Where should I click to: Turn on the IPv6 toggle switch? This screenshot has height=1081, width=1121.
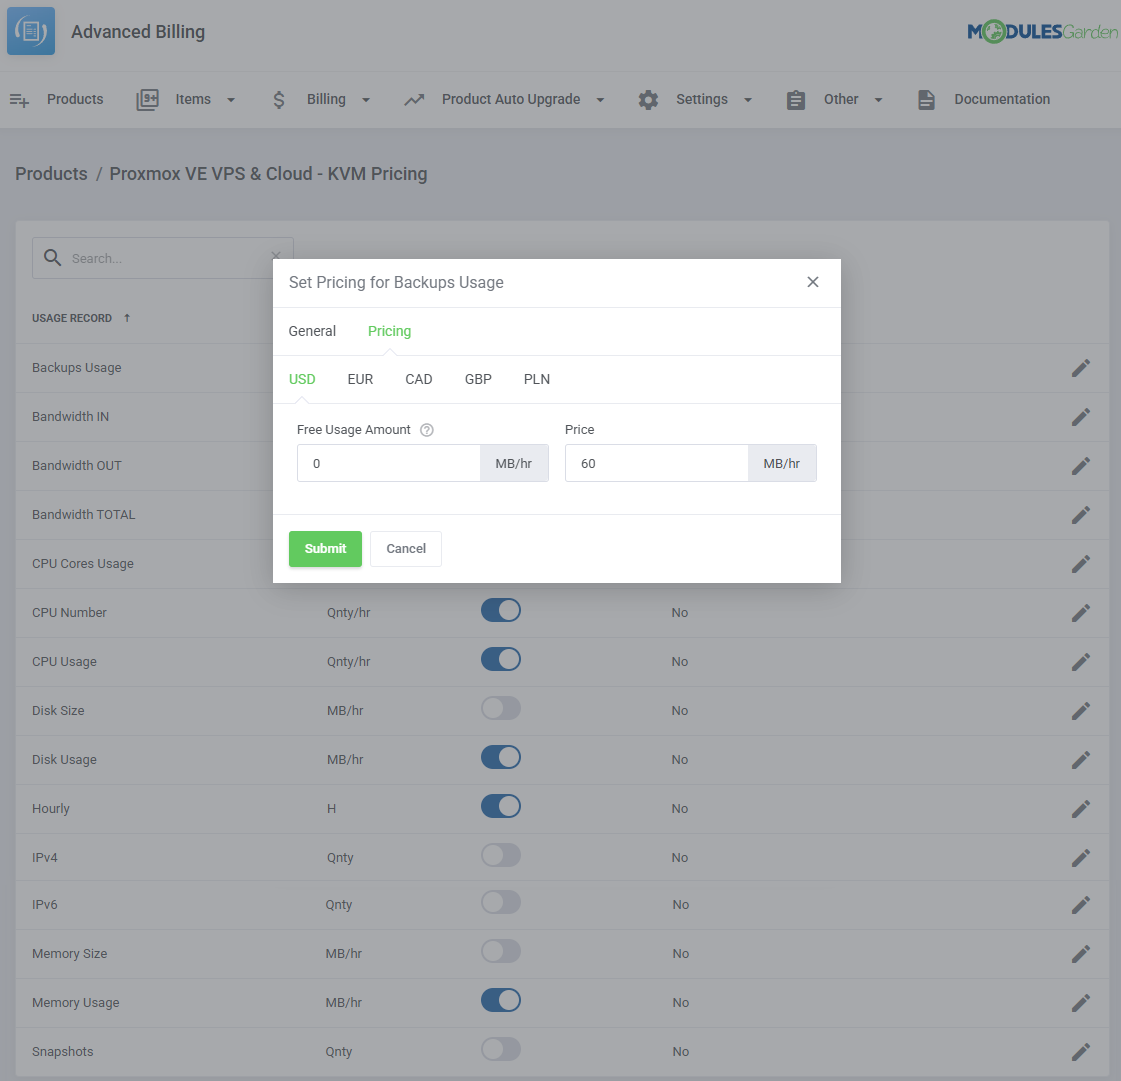point(501,903)
